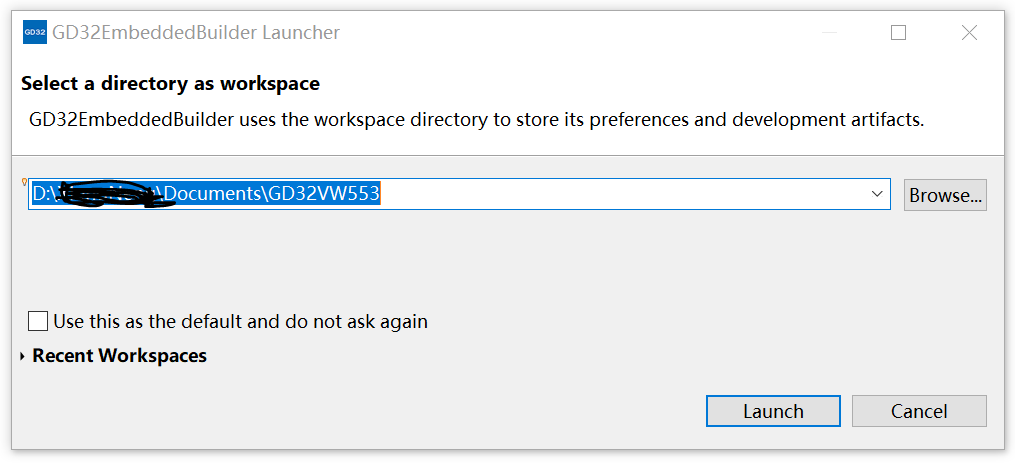This screenshot has height=465, width=1015.
Task: Maximize the Launcher dialog window
Action: [898, 32]
